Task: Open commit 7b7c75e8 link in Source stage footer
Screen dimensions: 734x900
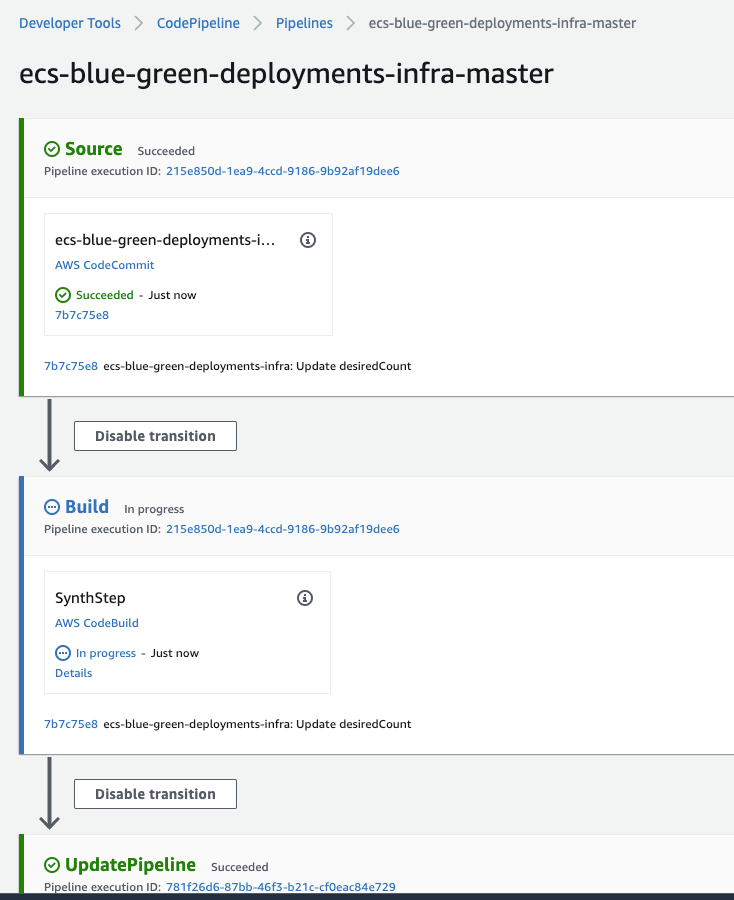Action: (x=71, y=366)
